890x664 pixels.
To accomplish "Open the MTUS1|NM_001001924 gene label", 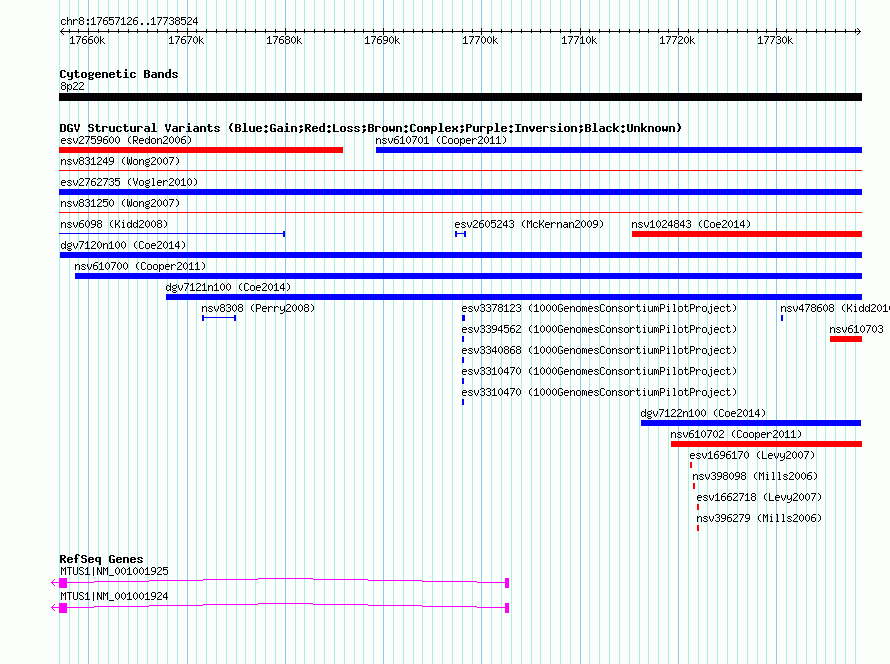I will [x=115, y=596].
